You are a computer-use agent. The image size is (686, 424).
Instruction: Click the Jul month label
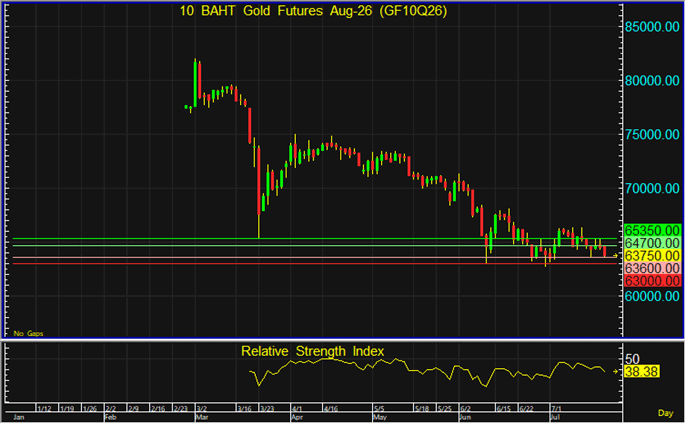tap(555, 418)
